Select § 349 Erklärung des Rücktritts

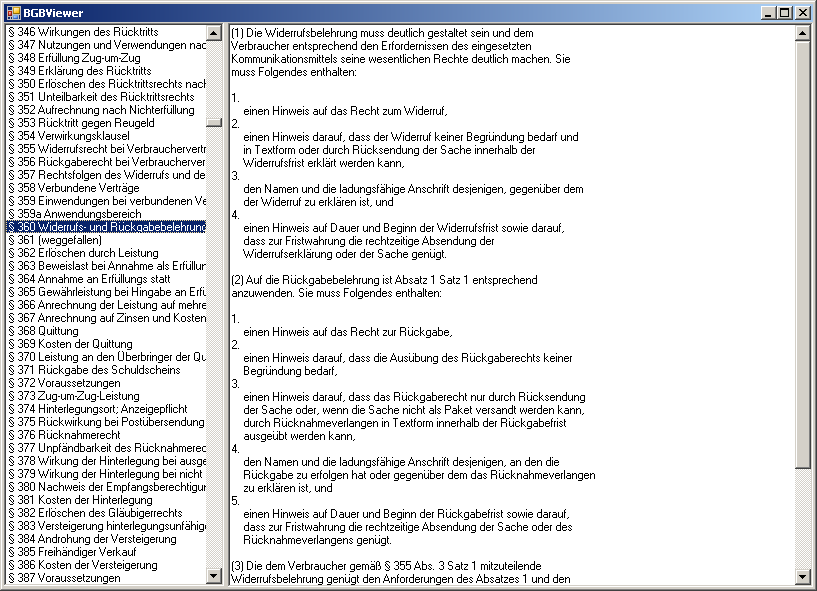tap(106, 71)
